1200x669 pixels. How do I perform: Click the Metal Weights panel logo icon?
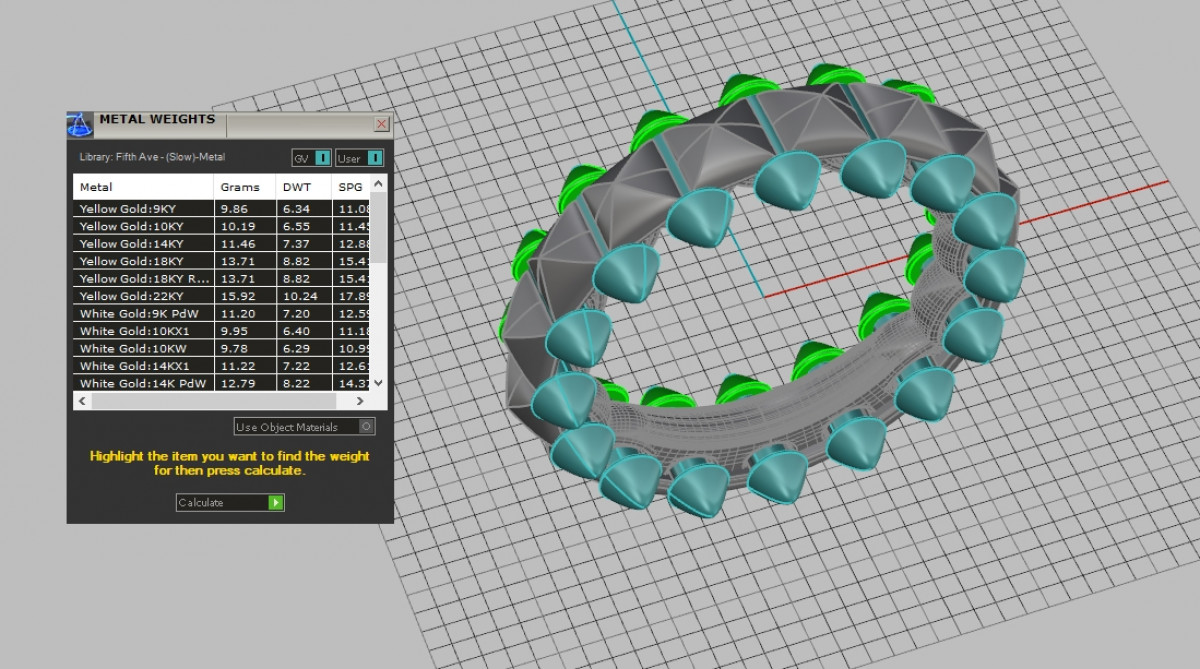(80, 125)
